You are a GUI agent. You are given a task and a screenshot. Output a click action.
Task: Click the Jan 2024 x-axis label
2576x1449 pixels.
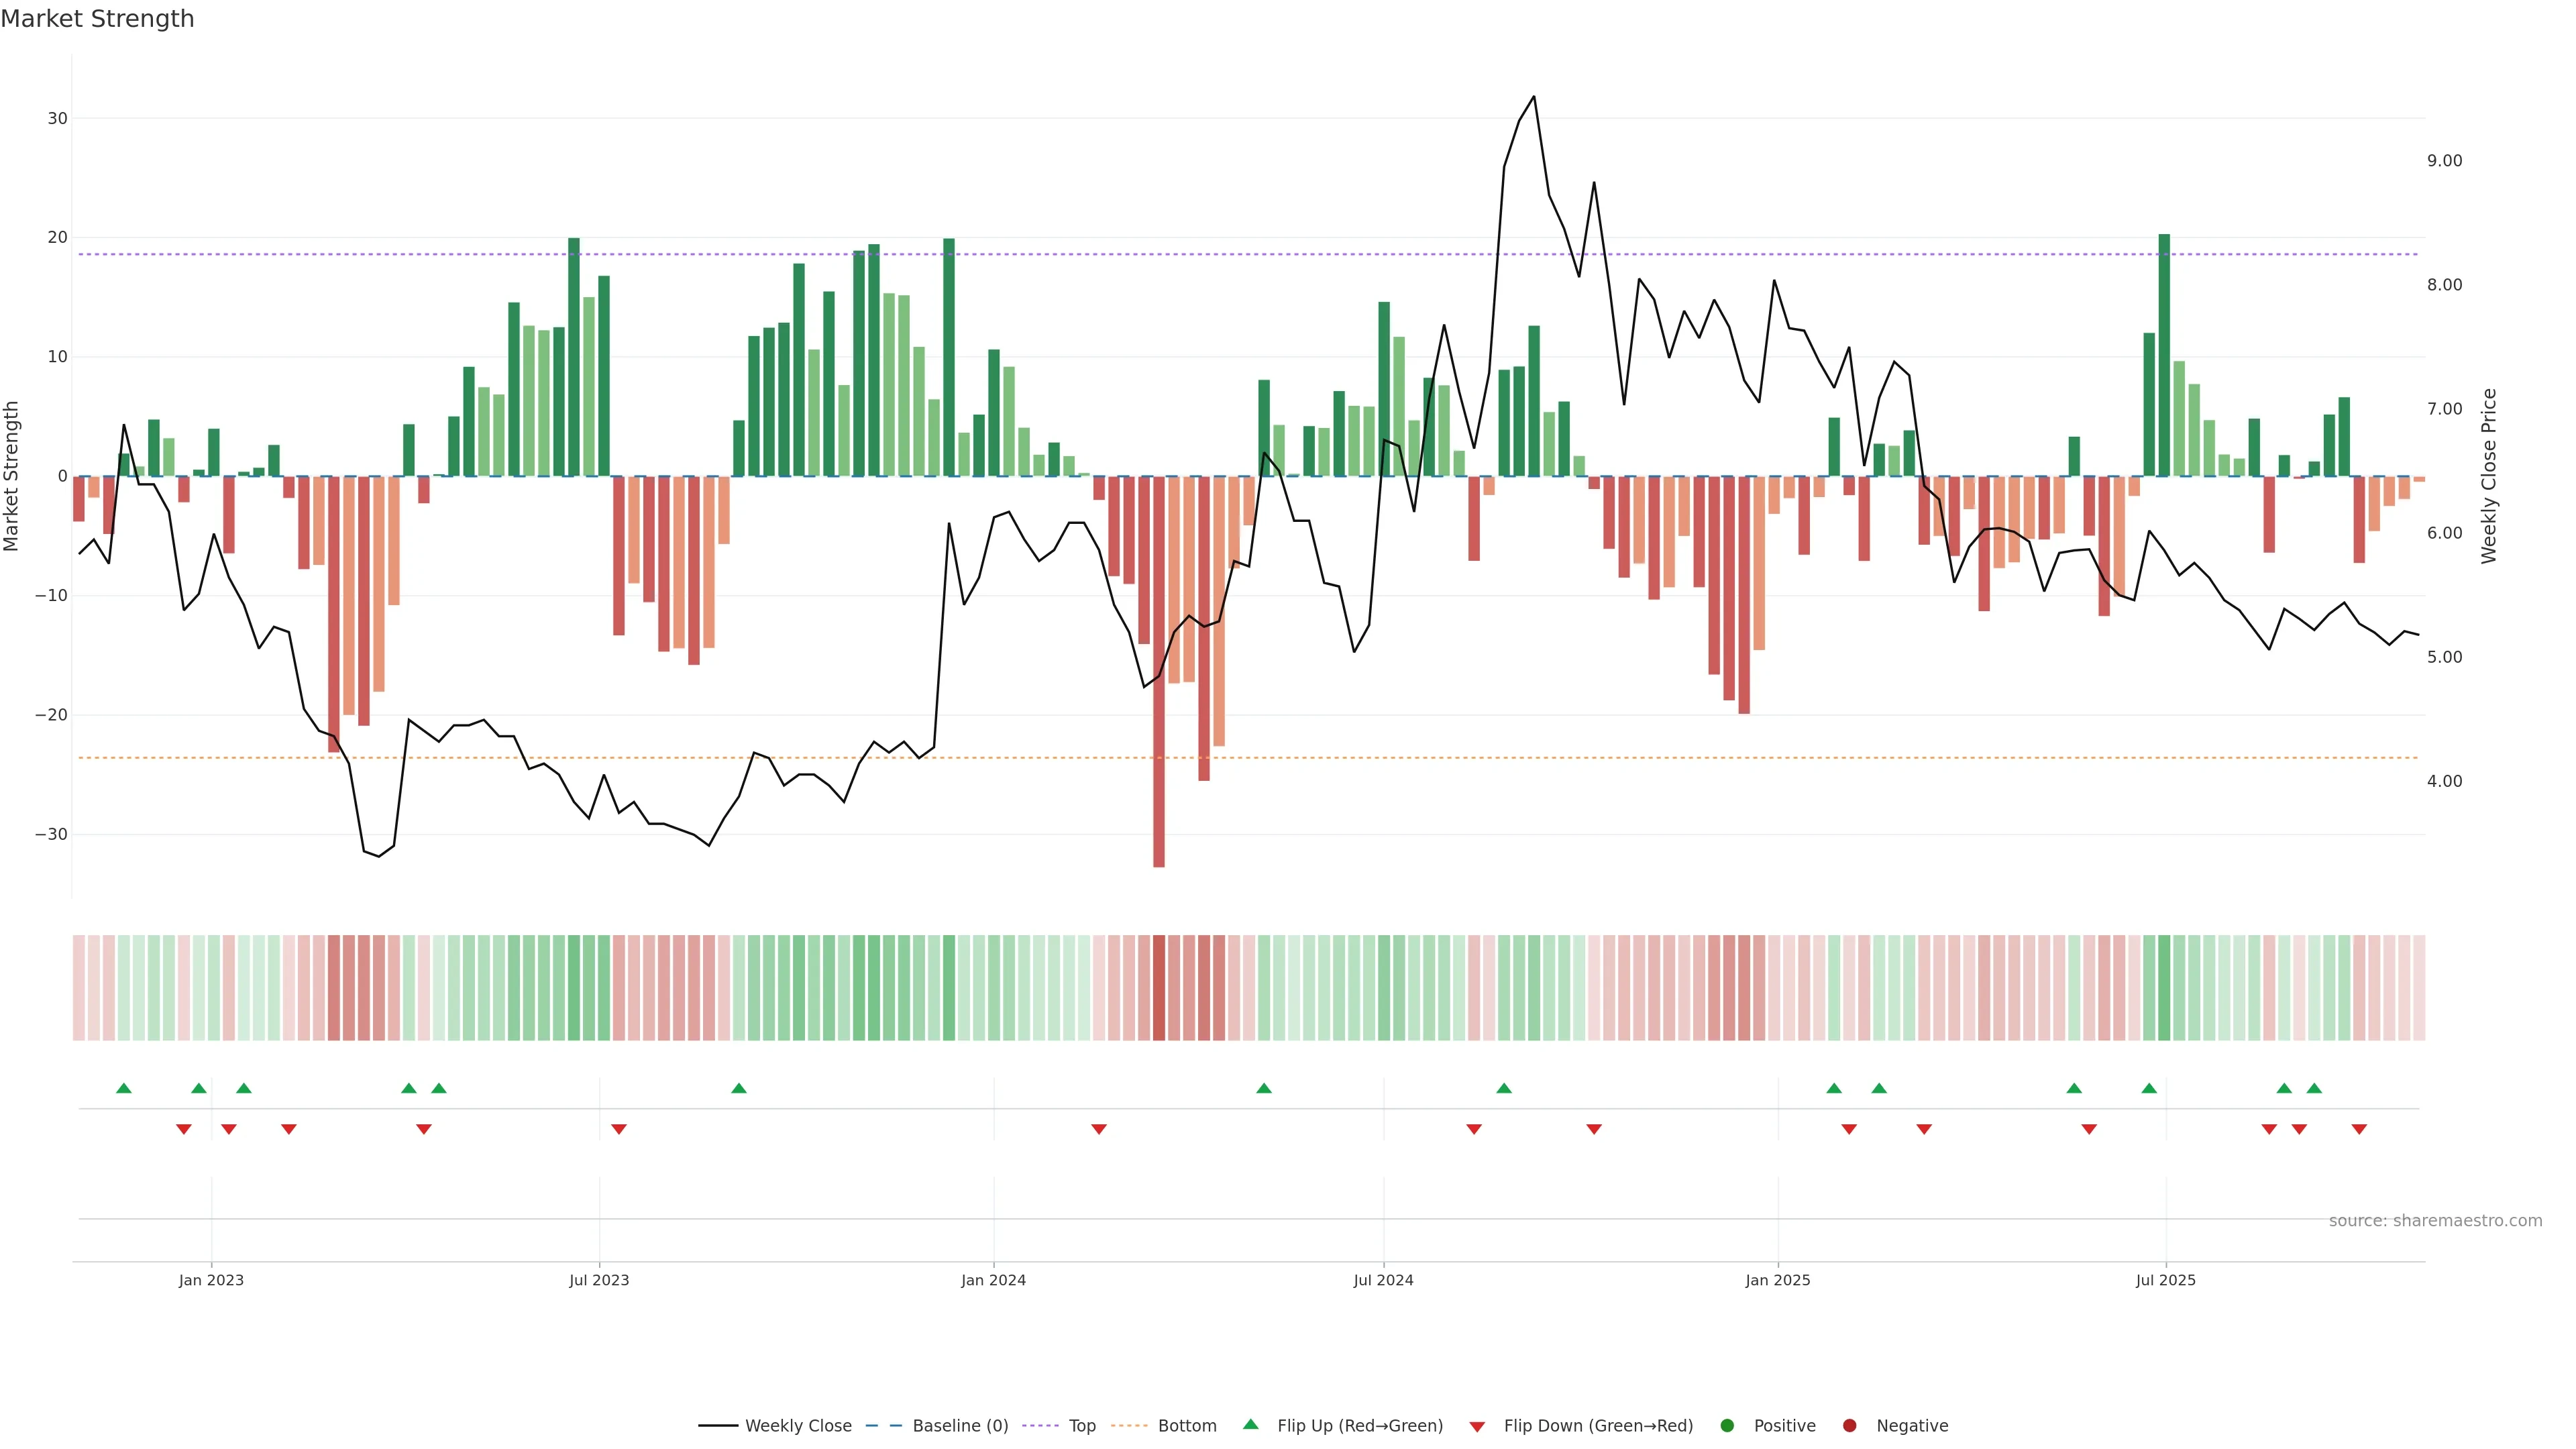click(x=993, y=1280)
